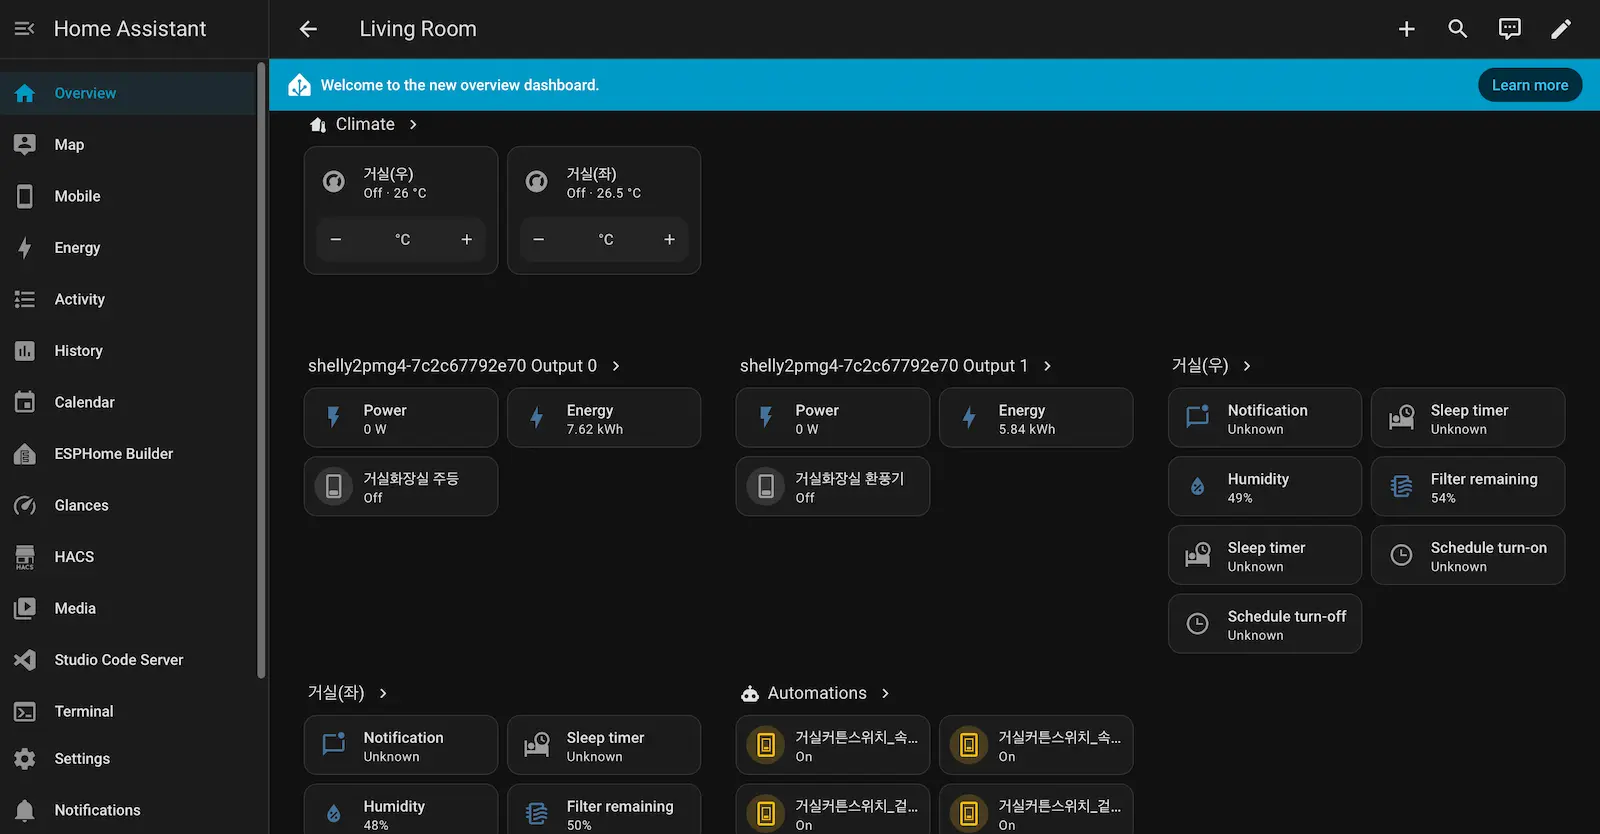Open Notifications in the sidebar
This screenshot has width=1600, height=834.
[128, 810]
